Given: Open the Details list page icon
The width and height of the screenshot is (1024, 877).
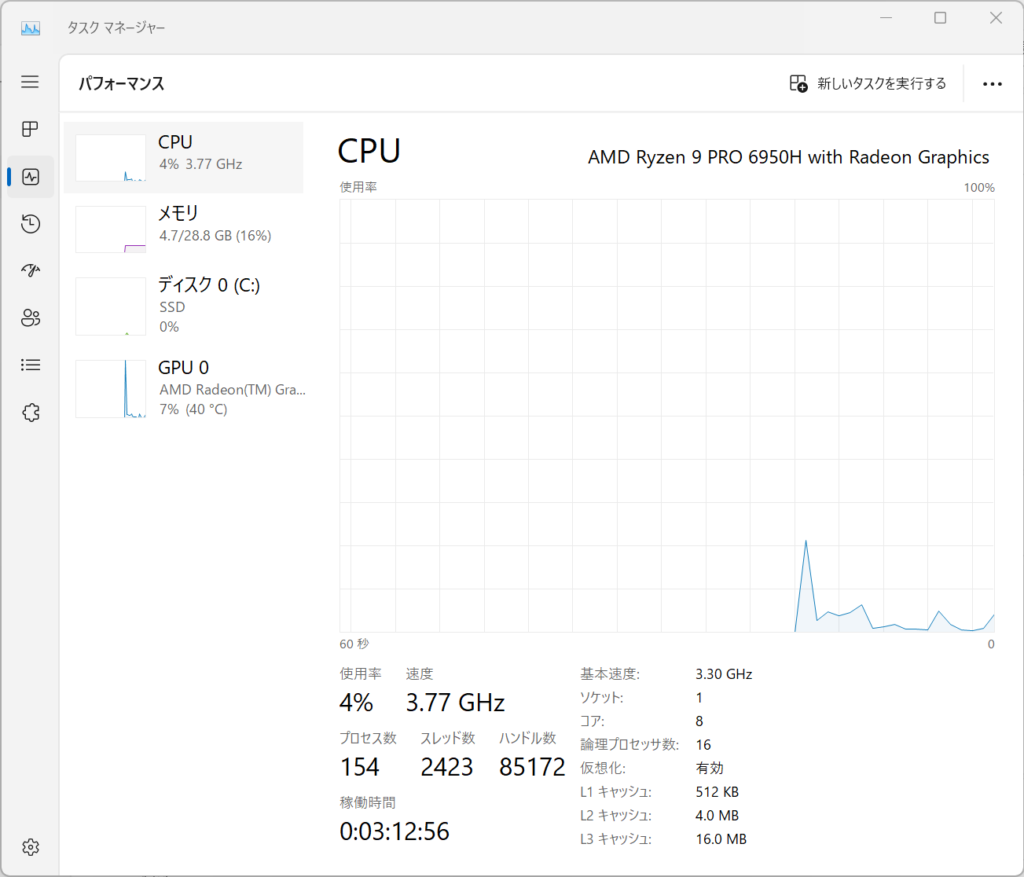Looking at the screenshot, I should (x=31, y=364).
